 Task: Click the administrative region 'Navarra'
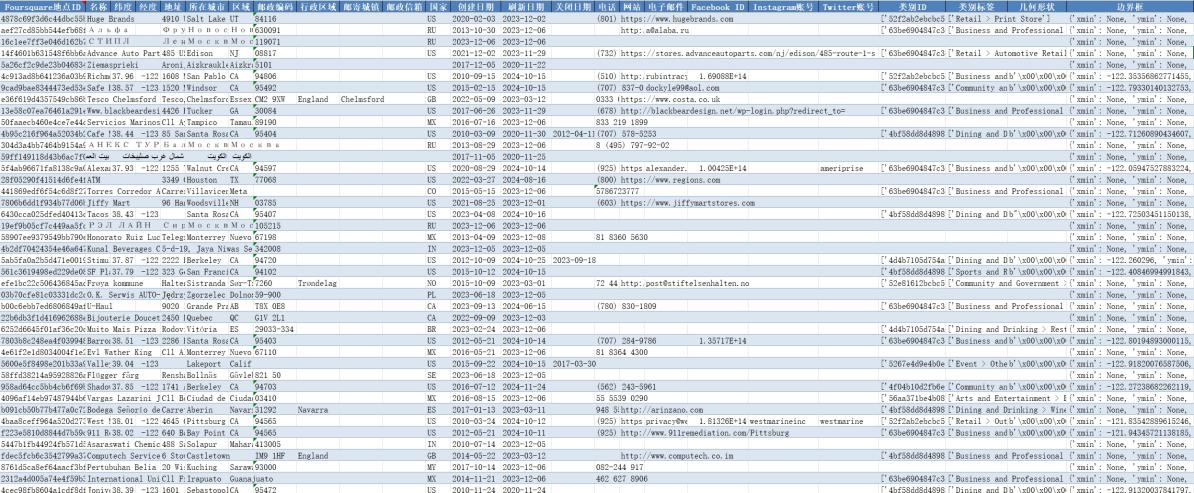[x=313, y=409]
